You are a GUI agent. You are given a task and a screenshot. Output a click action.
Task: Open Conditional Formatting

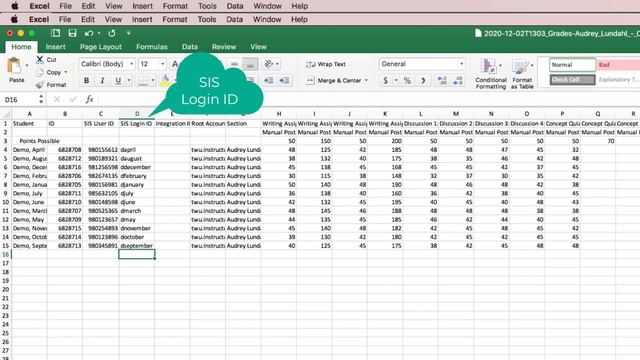tap(491, 73)
